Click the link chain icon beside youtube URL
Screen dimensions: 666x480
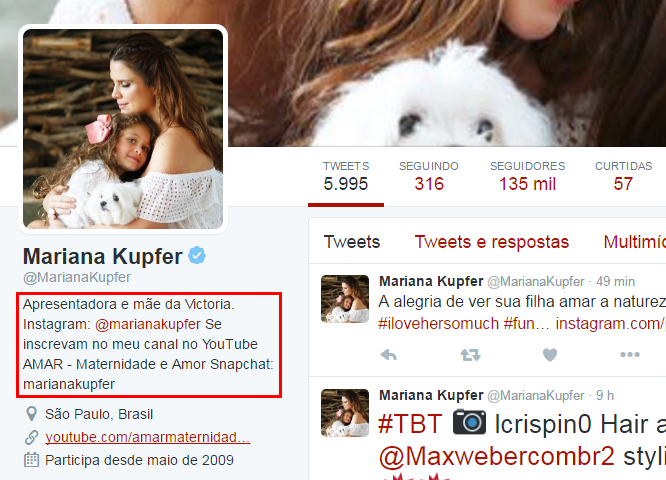point(31,437)
